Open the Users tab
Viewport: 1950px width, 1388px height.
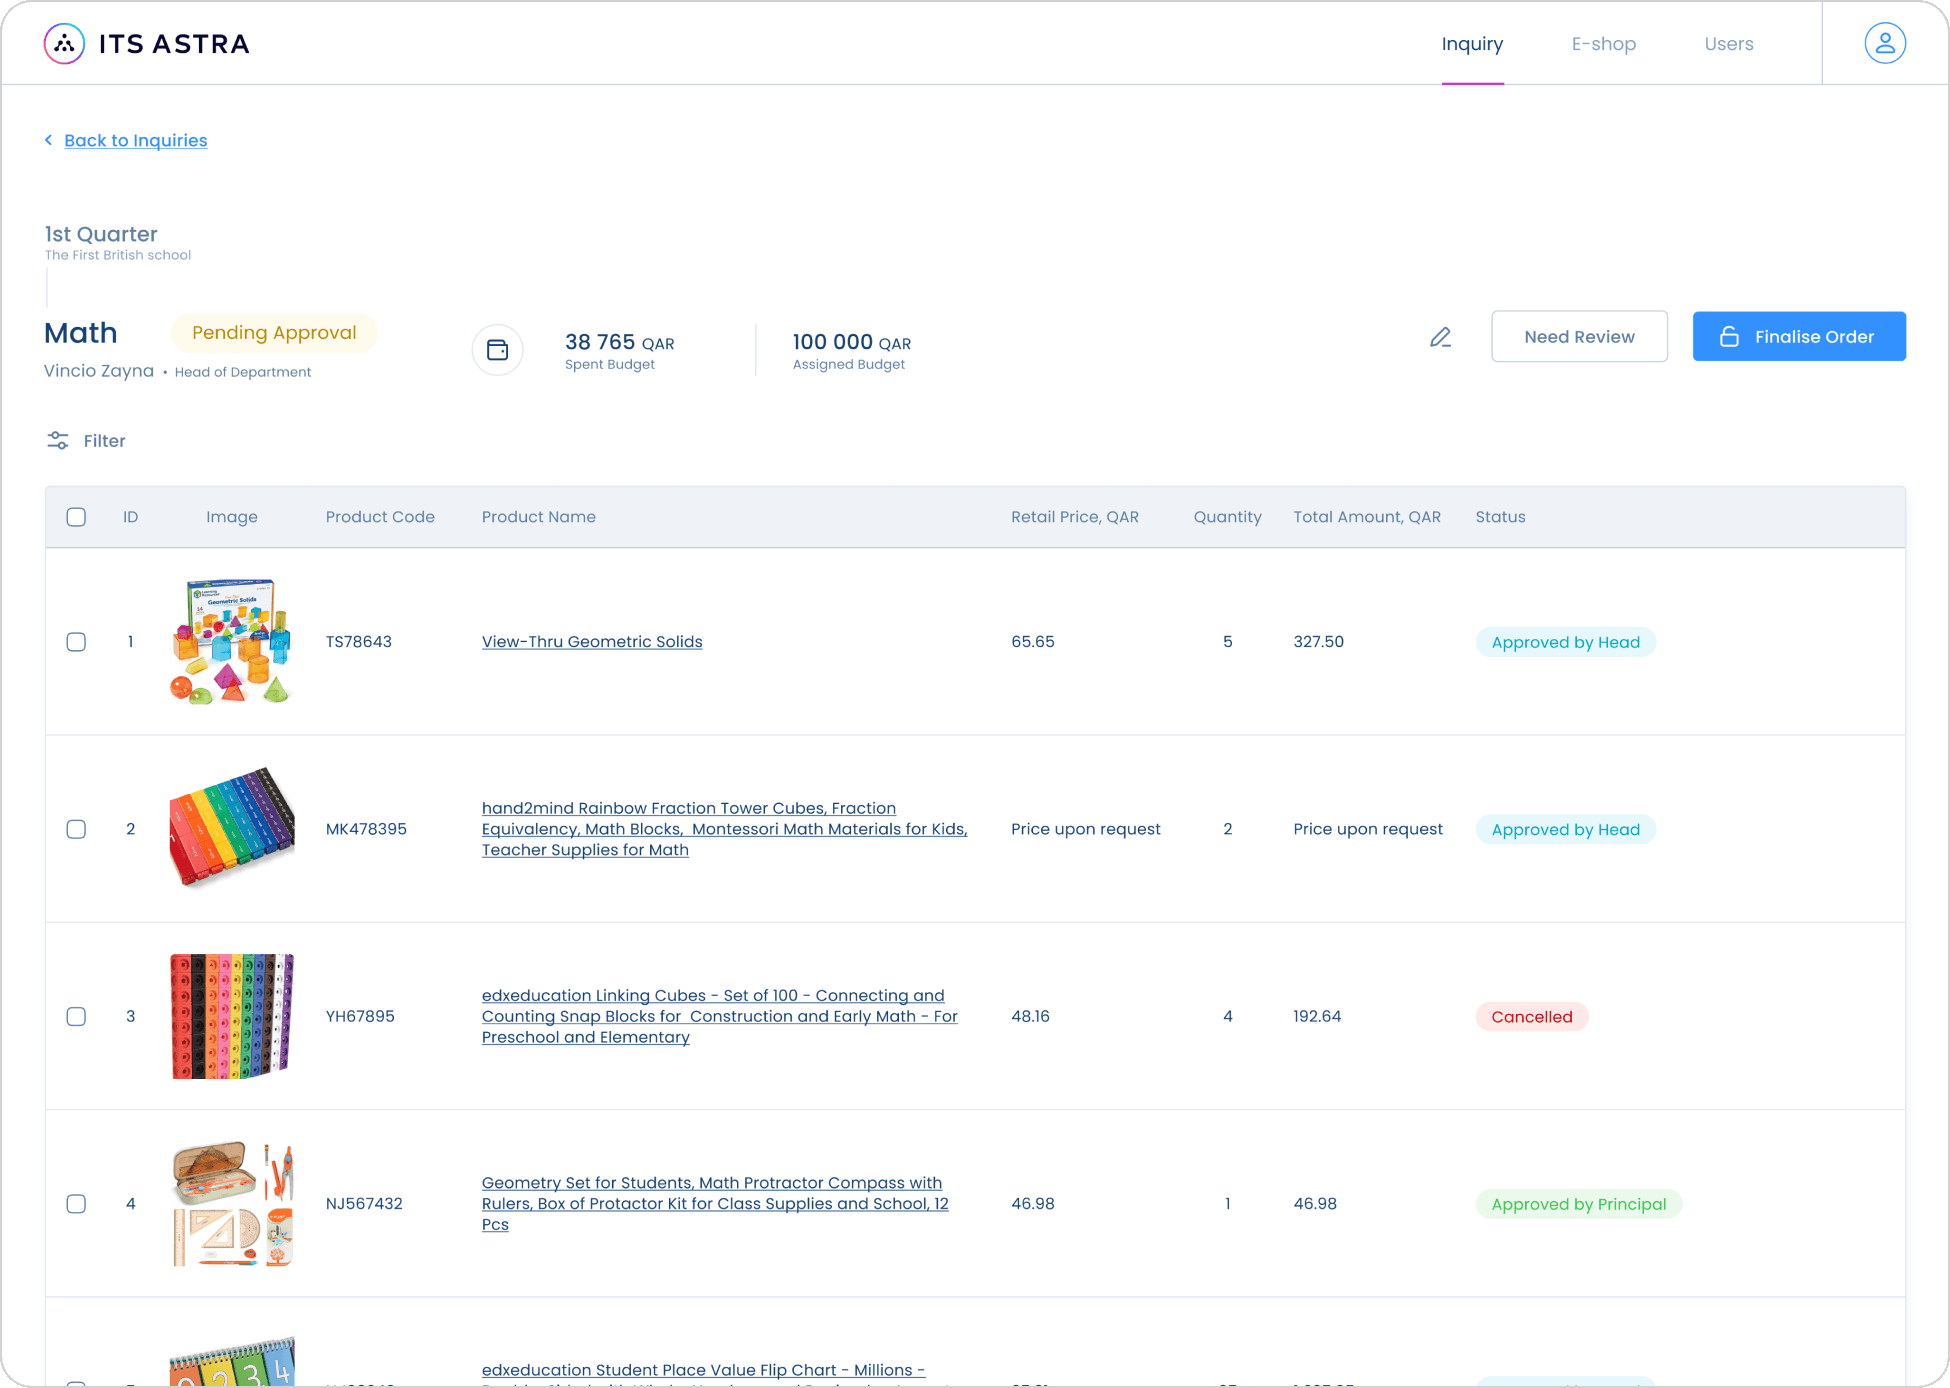click(1729, 43)
